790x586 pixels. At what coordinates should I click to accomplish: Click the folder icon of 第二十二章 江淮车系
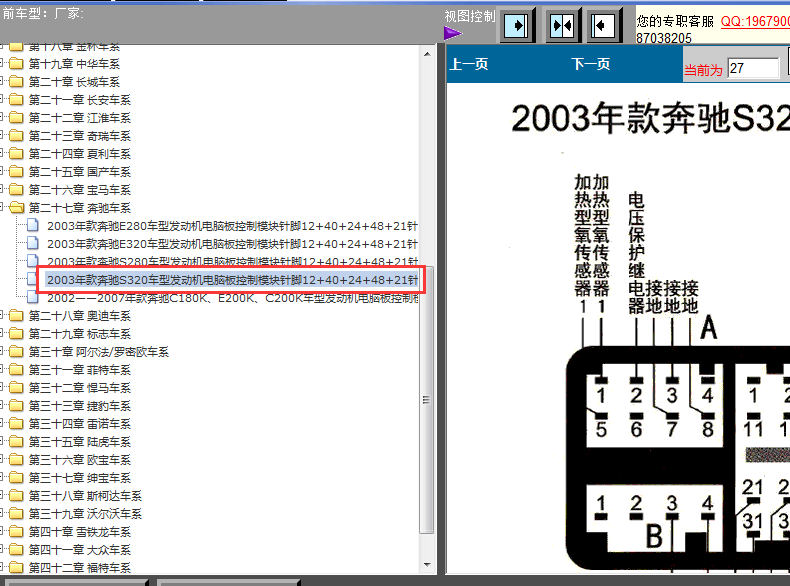17,117
